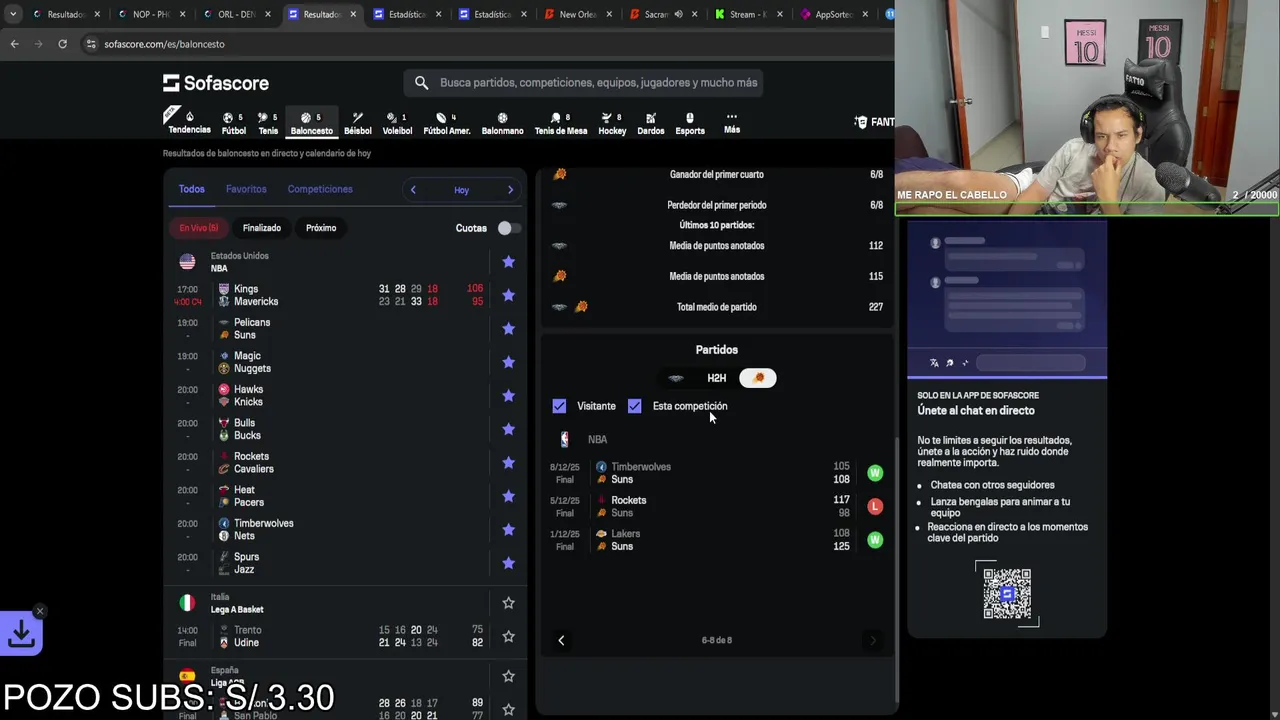Open the Hoy date picker
The width and height of the screenshot is (1280, 720).
(461, 190)
